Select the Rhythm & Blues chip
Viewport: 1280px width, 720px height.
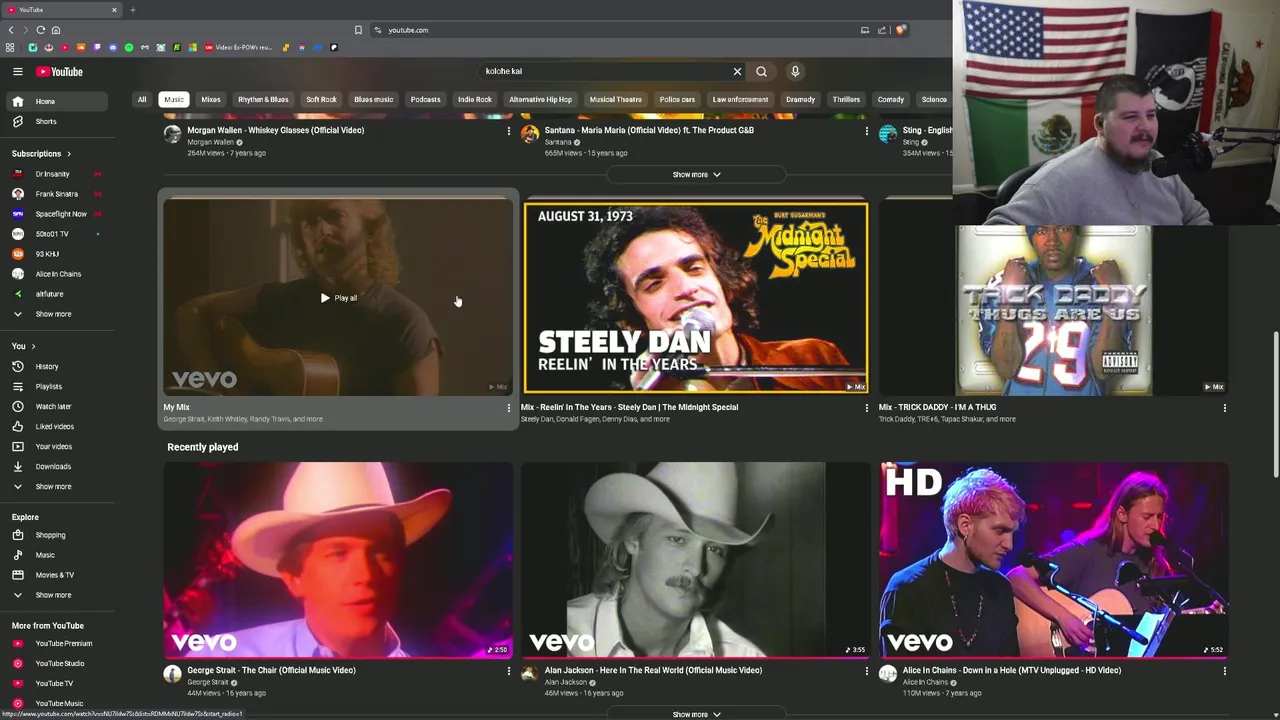coord(263,99)
